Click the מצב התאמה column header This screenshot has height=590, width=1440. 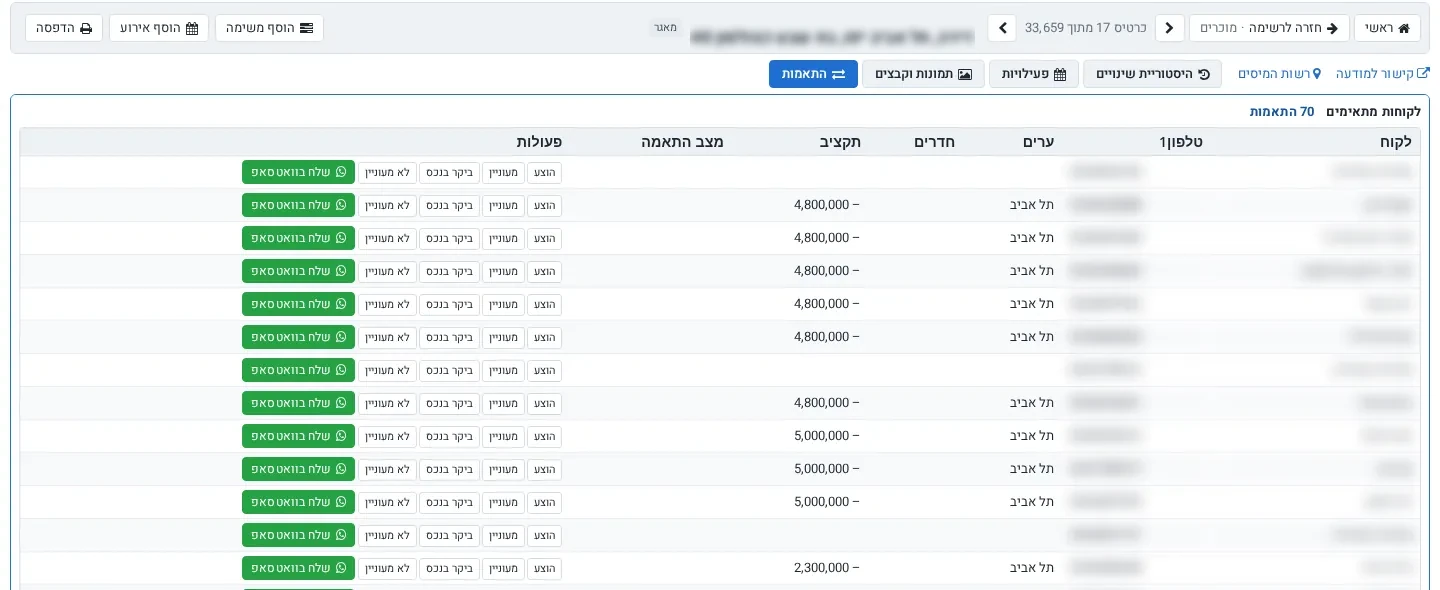(682, 142)
